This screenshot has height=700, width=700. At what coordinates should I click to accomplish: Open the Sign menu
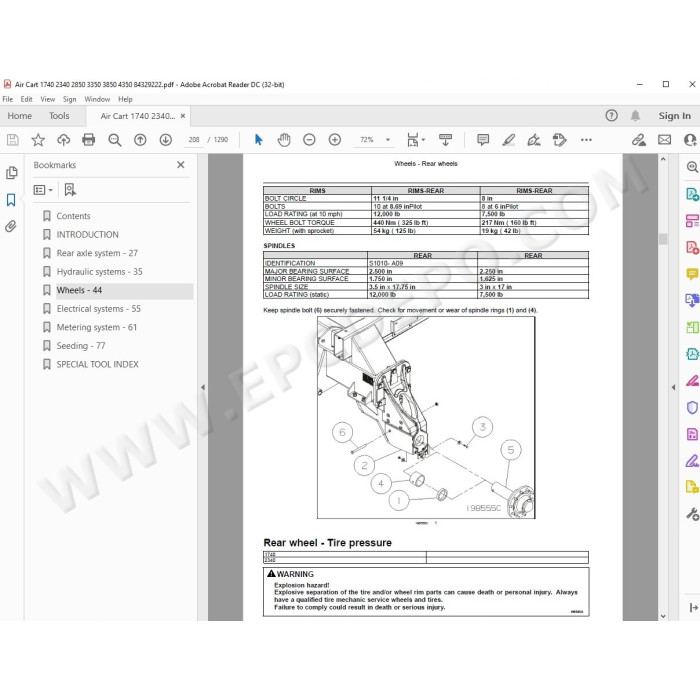(69, 99)
